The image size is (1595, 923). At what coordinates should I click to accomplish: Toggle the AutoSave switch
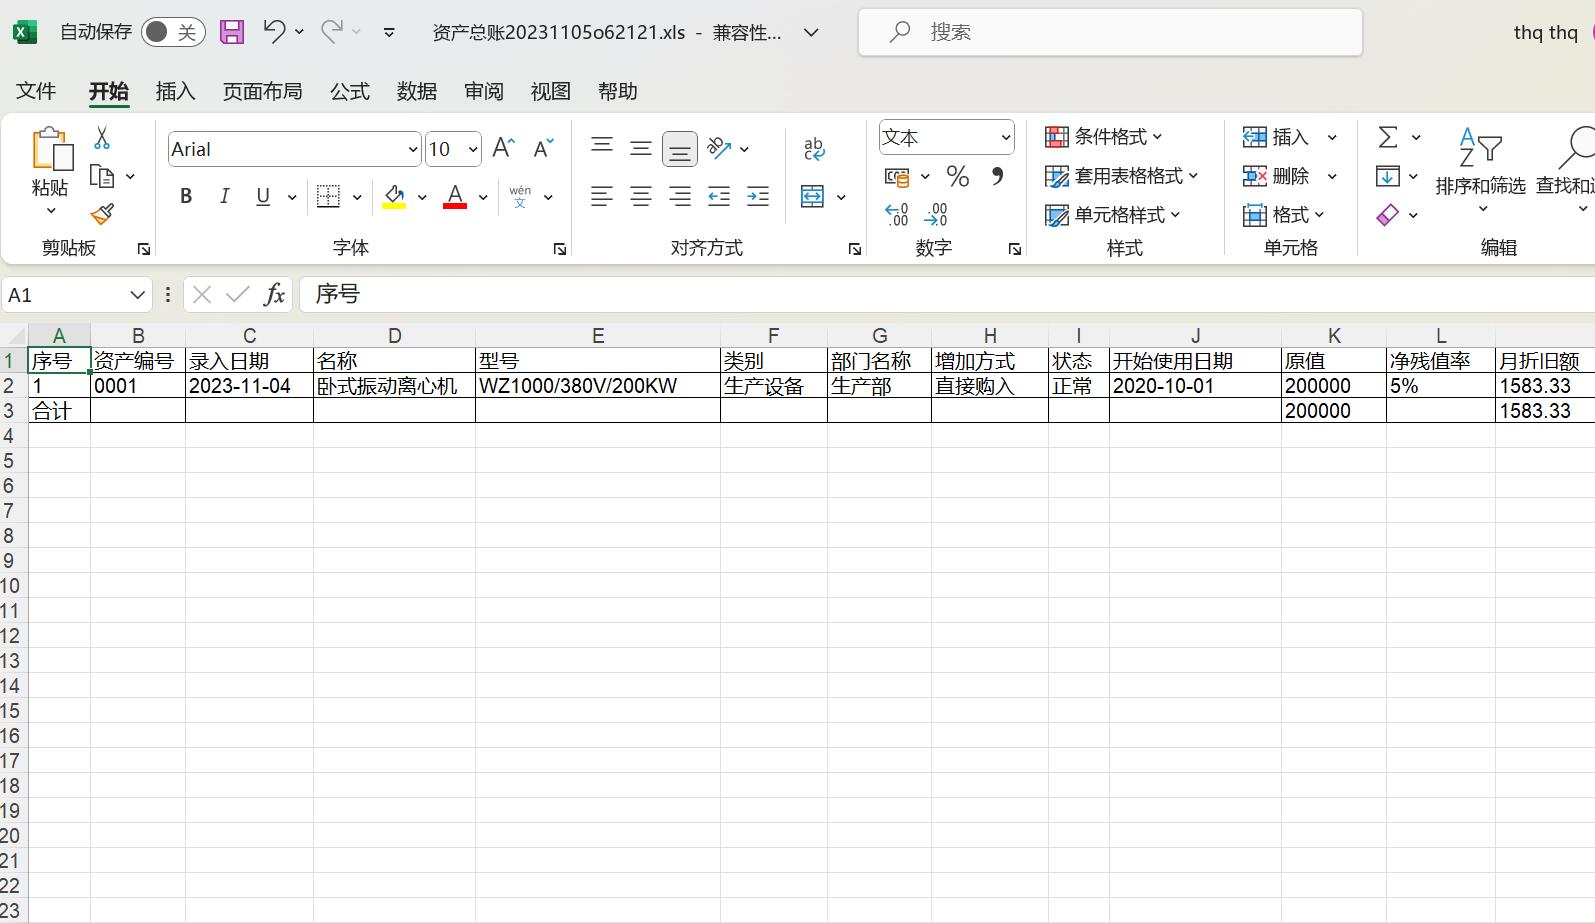click(x=172, y=32)
